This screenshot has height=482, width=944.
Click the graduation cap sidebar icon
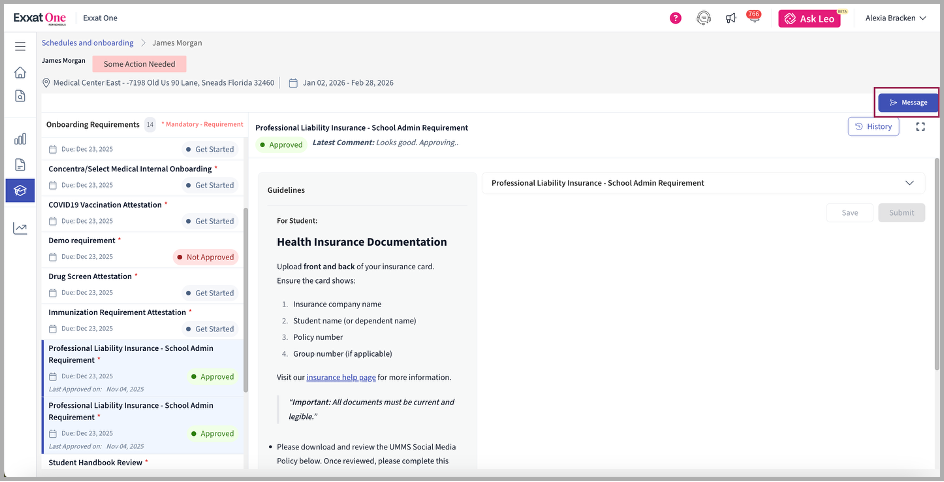click(x=20, y=190)
